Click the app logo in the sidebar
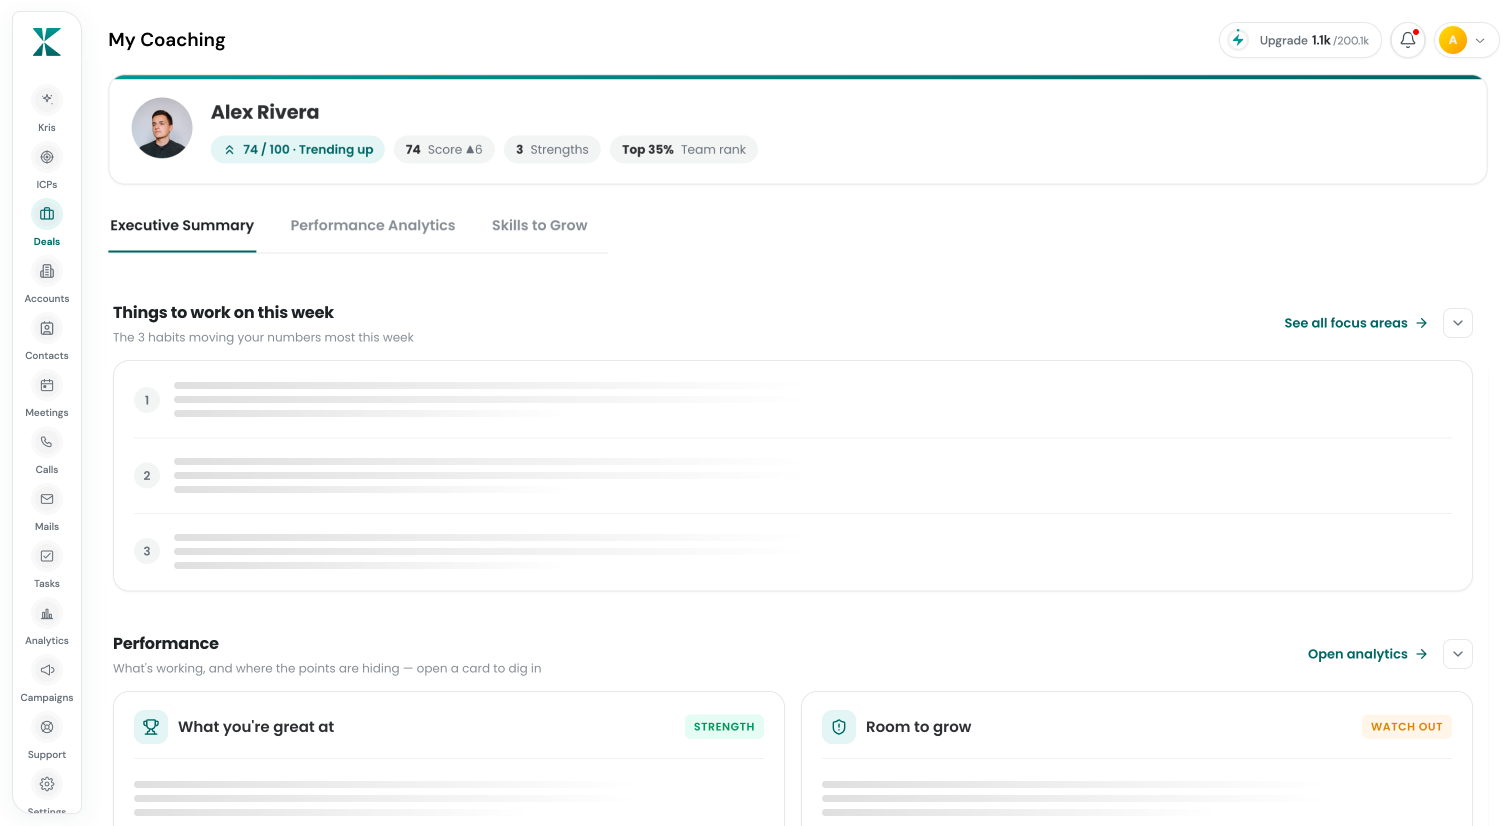Screen dimensions: 1503x826 click(47, 42)
